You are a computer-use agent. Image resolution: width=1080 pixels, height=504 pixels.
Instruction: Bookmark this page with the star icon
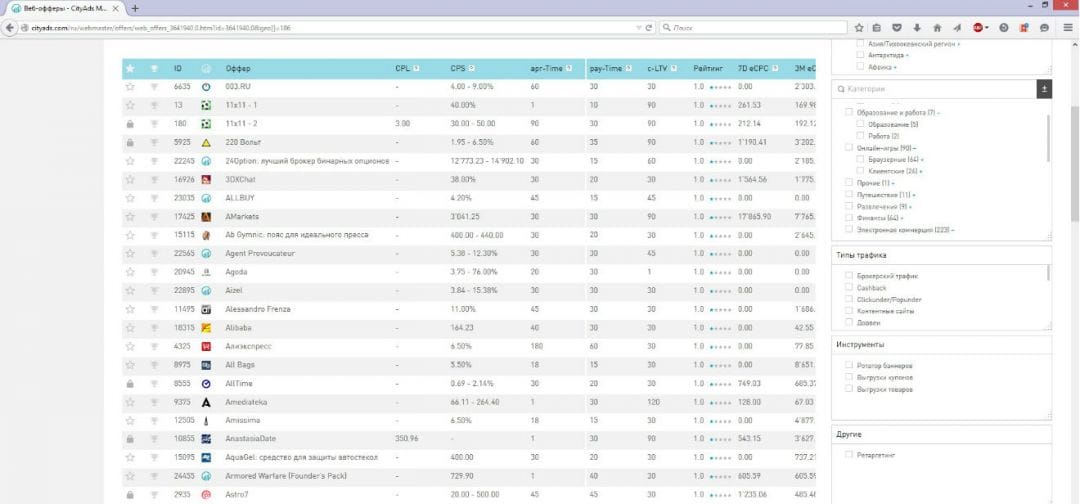[x=859, y=28]
